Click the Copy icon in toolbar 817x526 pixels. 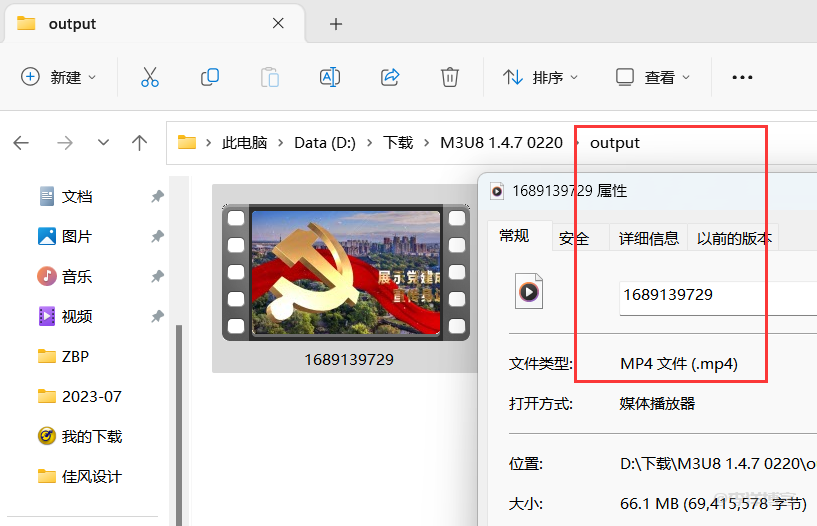pyautogui.click(x=210, y=77)
